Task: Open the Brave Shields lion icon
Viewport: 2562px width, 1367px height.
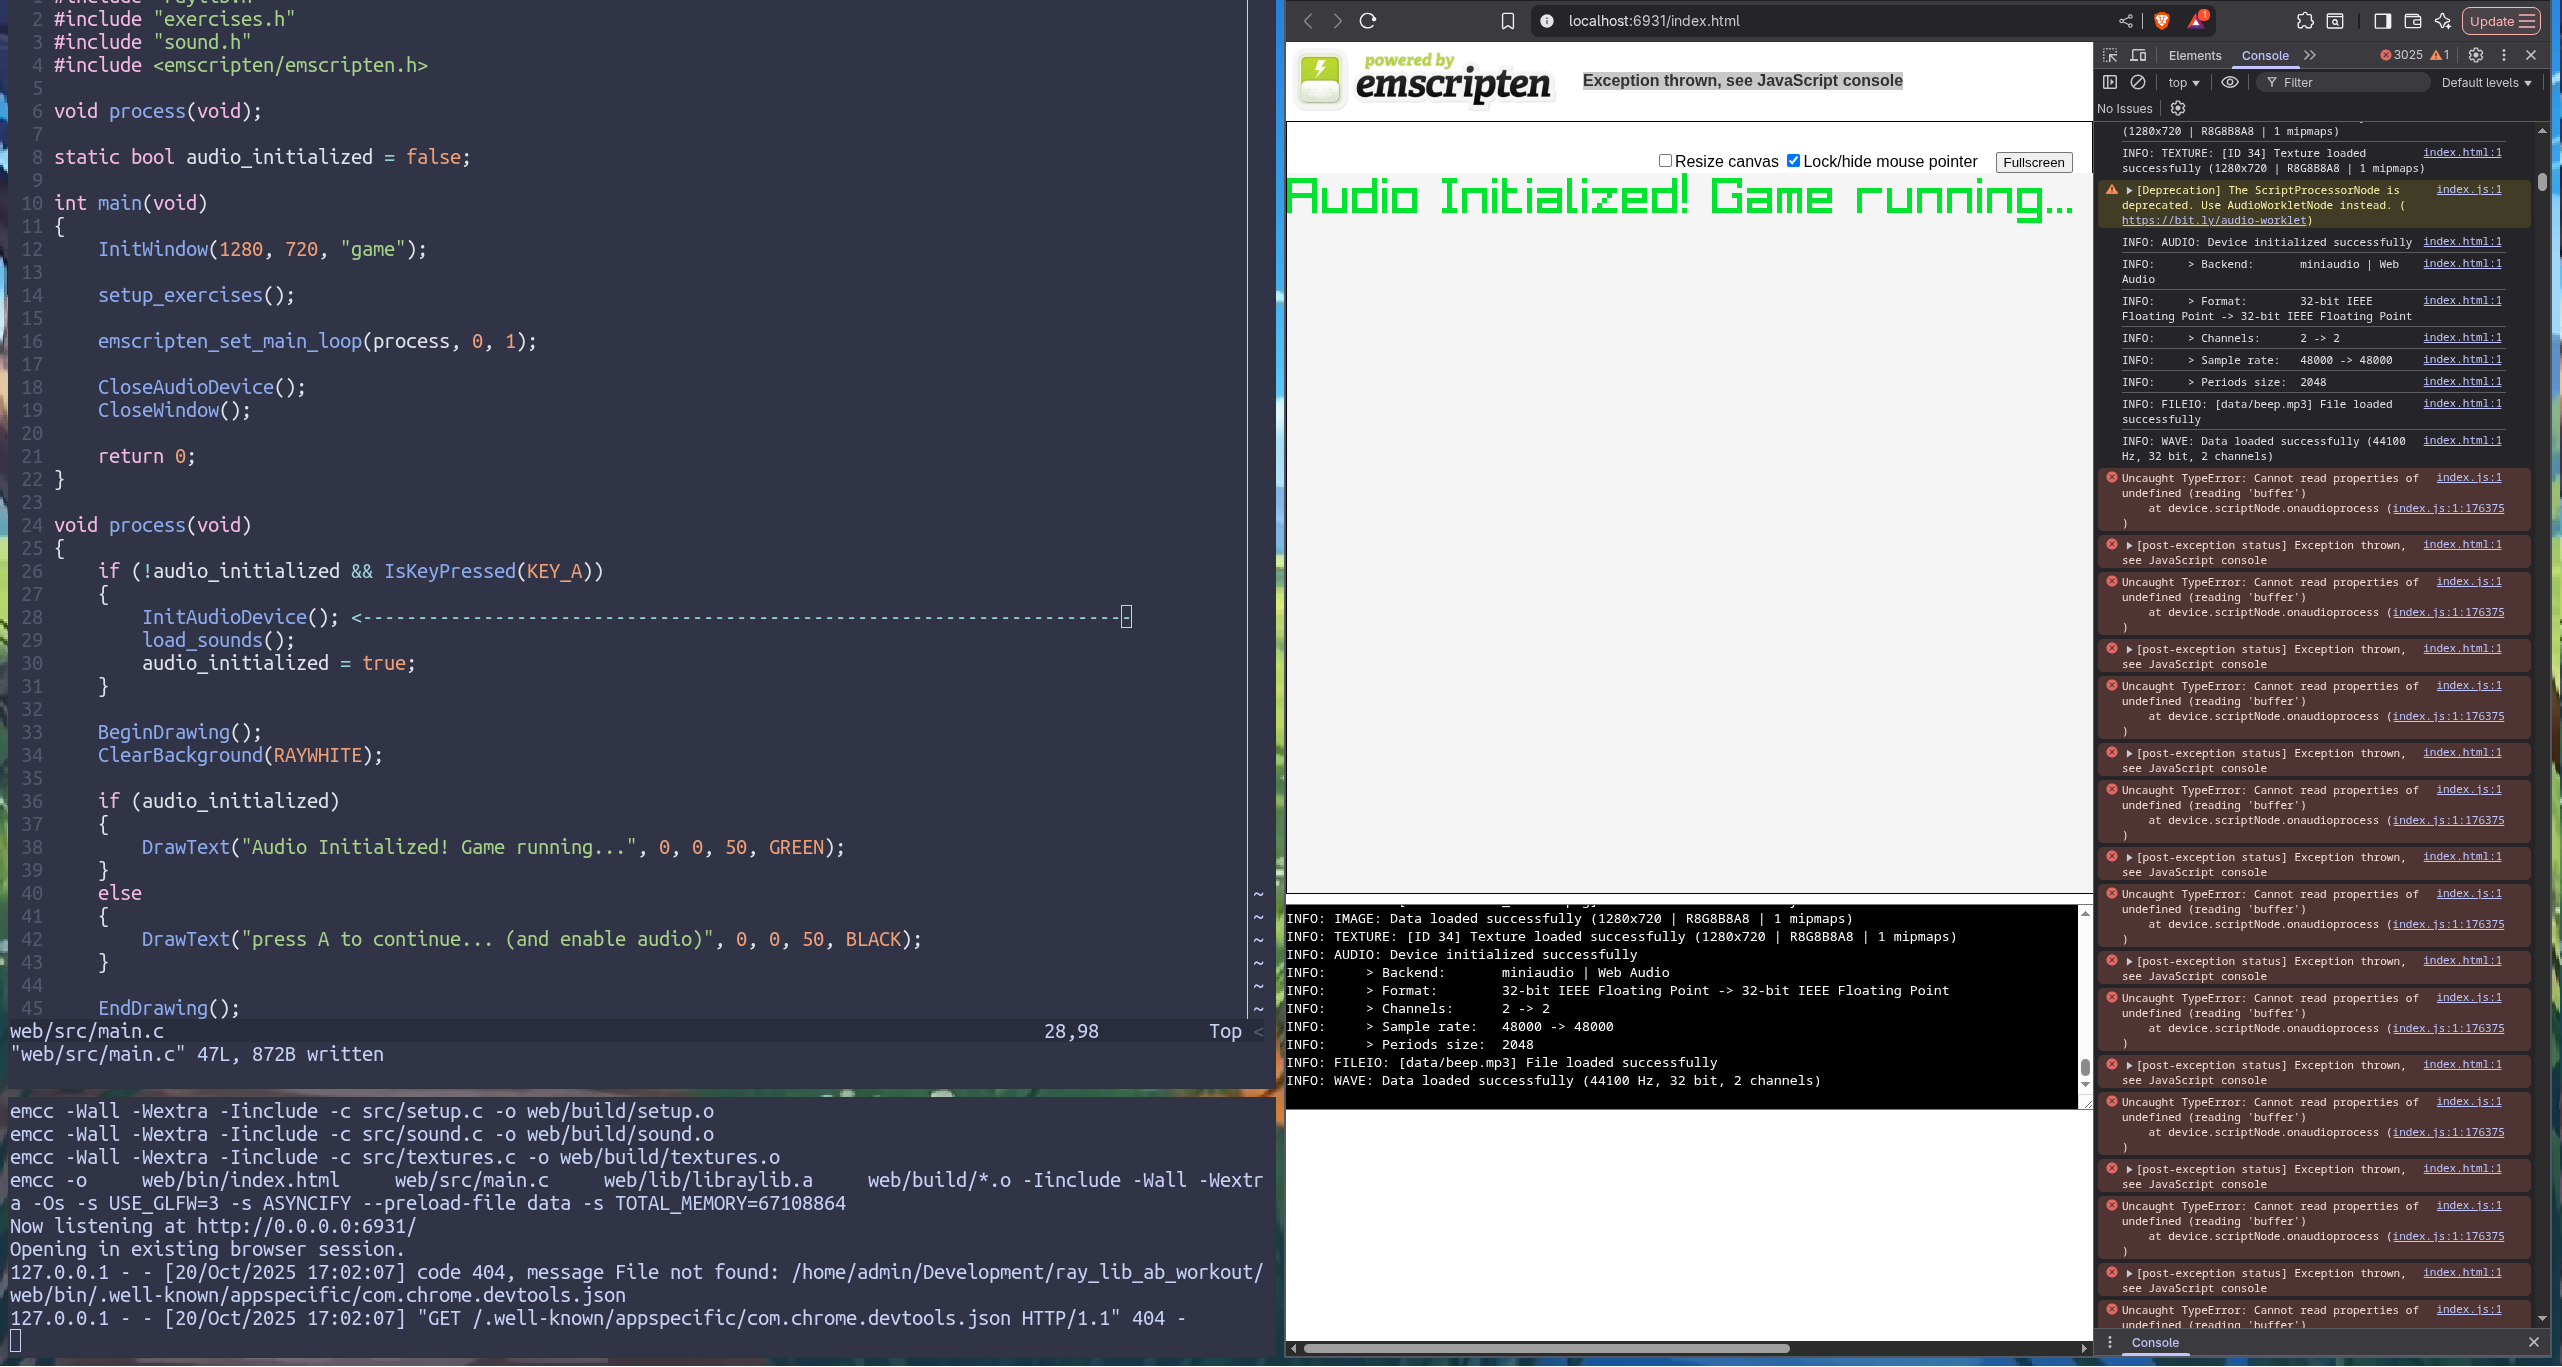Action: click(2162, 21)
